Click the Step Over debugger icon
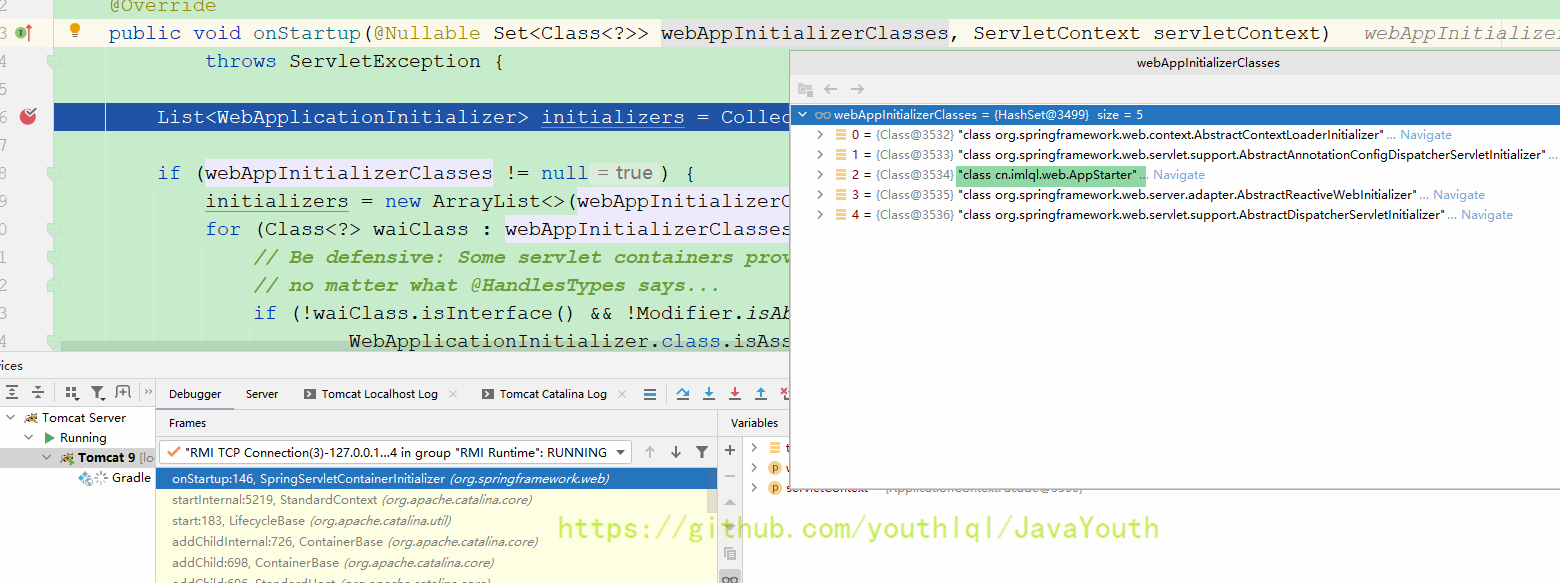This screenshot has width=1560, height=583. click(683, 394)
